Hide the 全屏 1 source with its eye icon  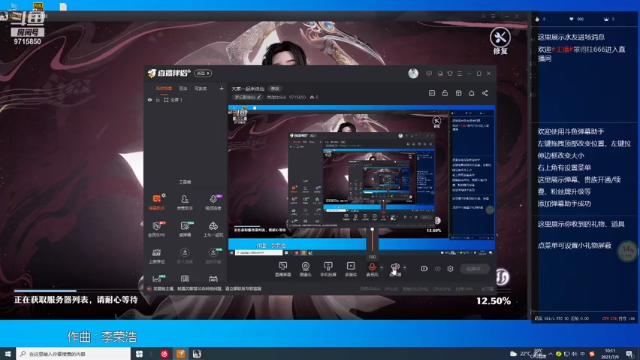(150, 100)
